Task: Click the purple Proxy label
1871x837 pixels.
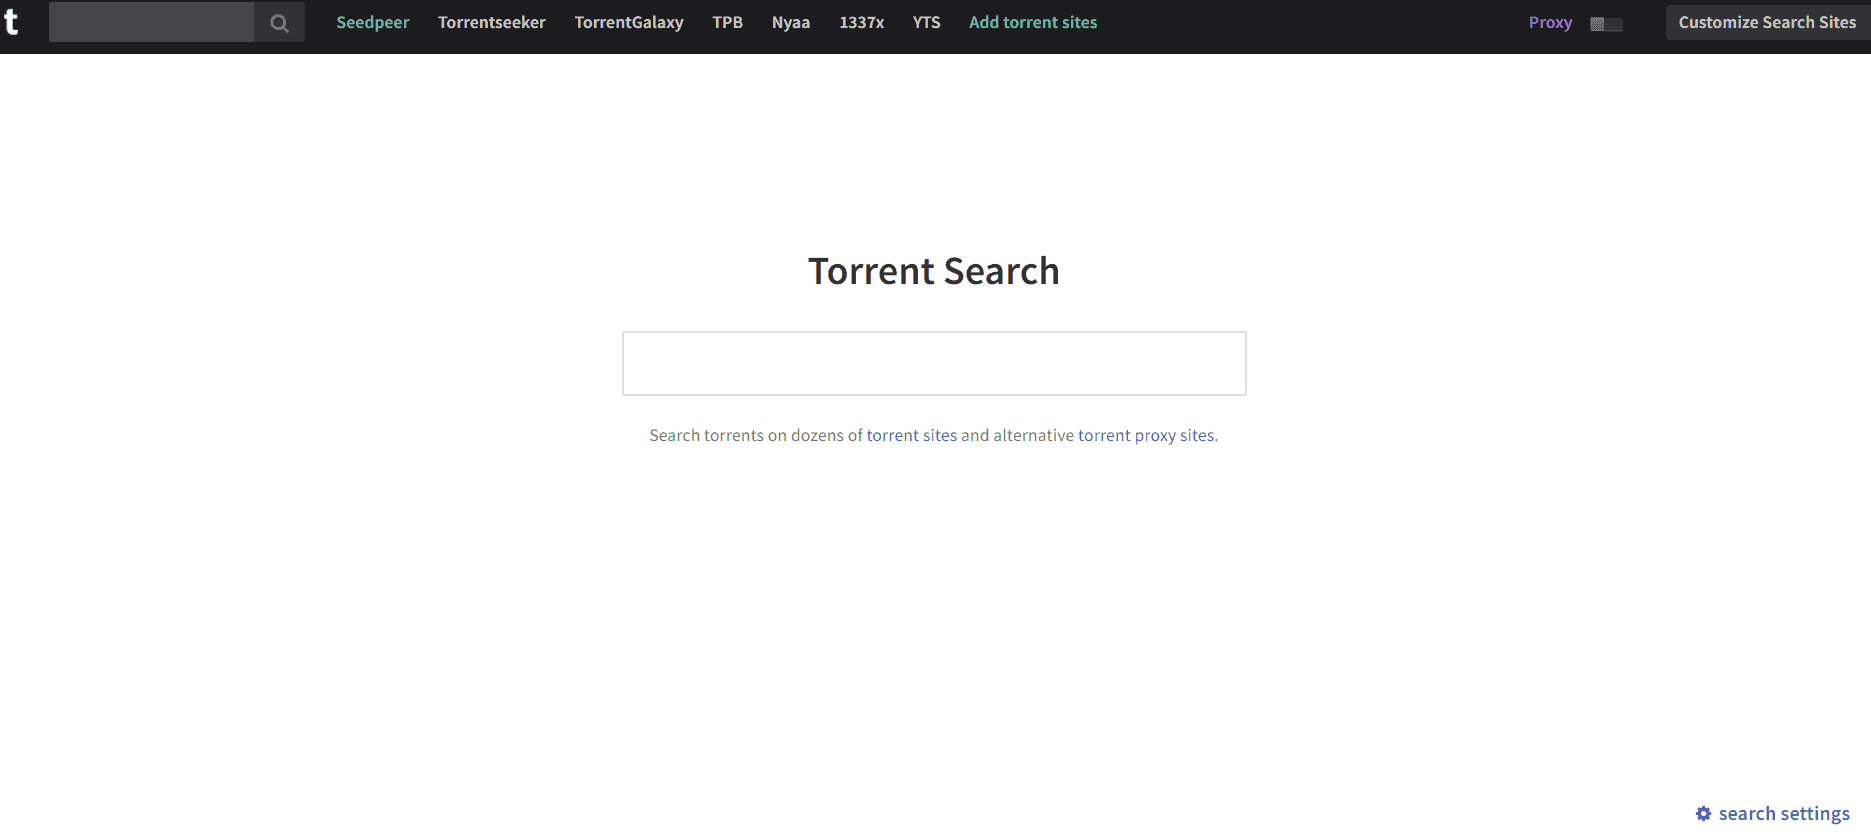Action: 1549,22
